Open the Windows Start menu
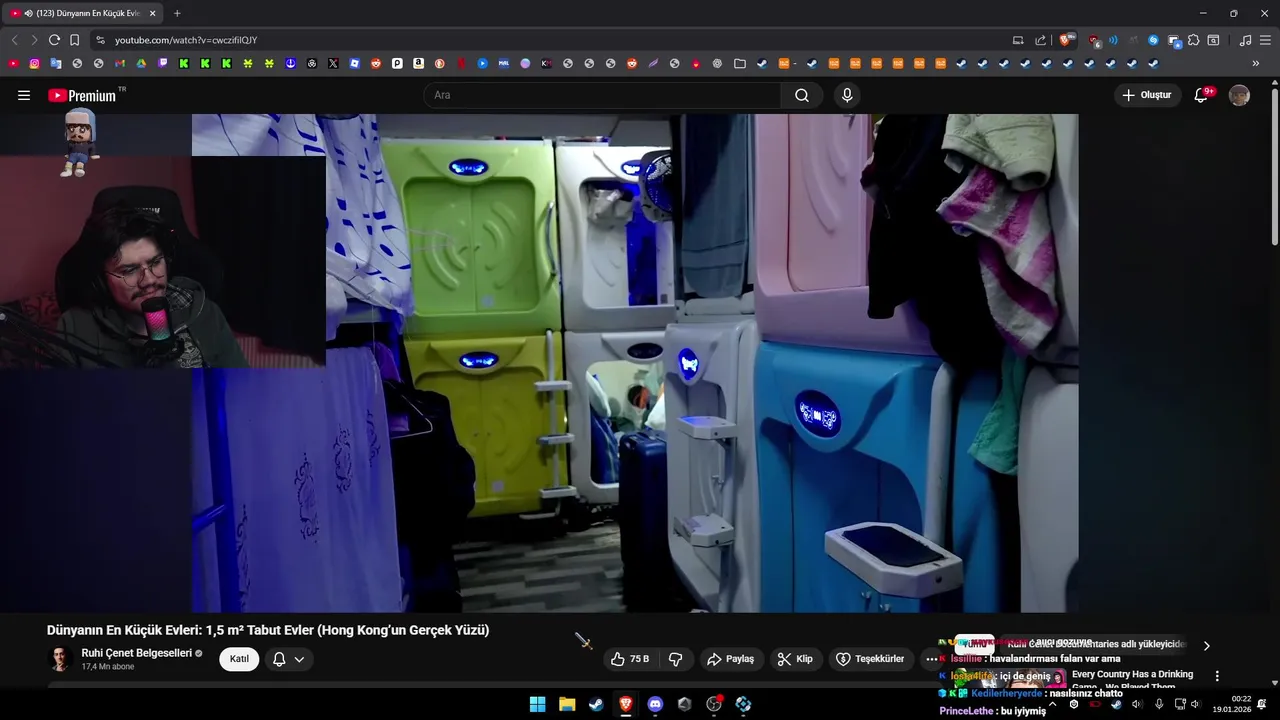 [537, 704]
